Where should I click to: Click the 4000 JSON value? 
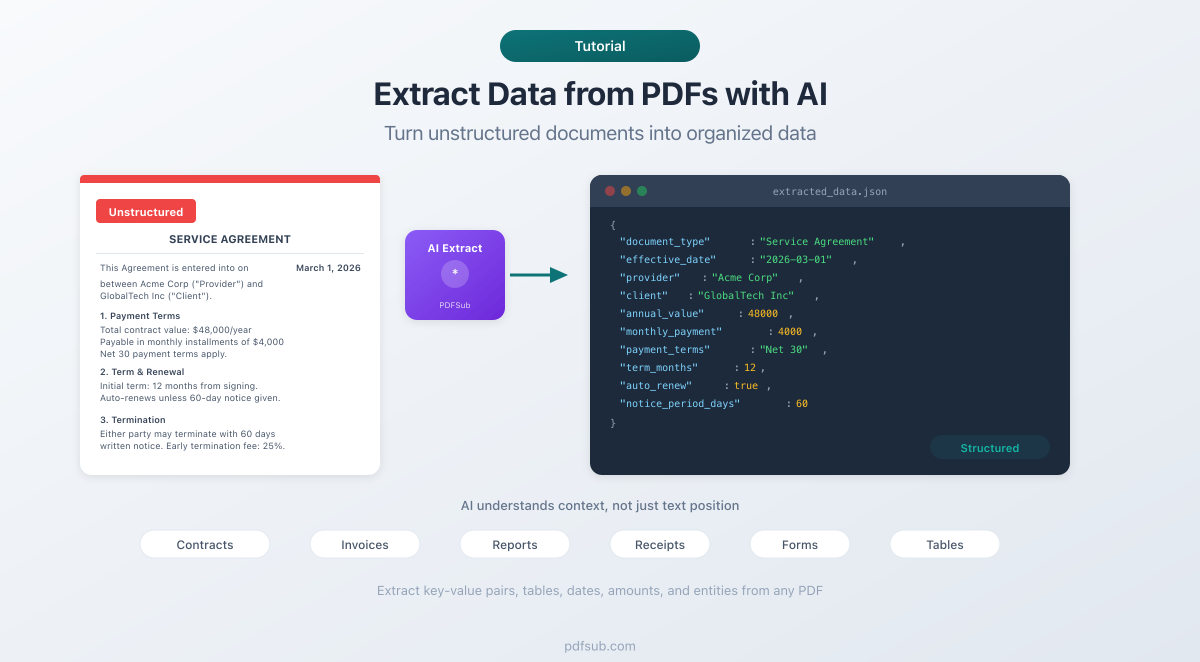790,331
